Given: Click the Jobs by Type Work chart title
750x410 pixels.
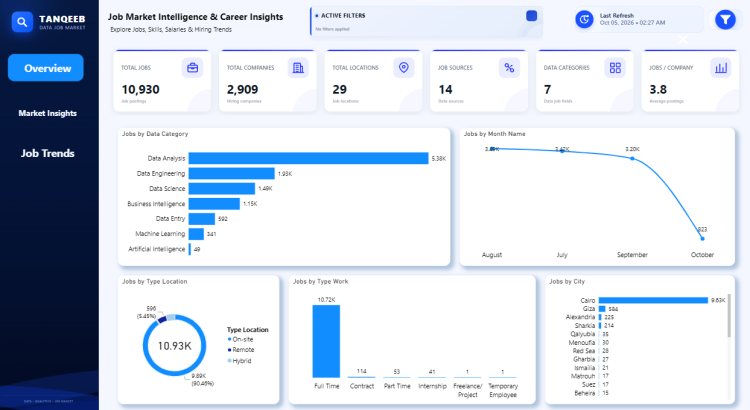Looking at the screenshot, I should tap(320, 281).
